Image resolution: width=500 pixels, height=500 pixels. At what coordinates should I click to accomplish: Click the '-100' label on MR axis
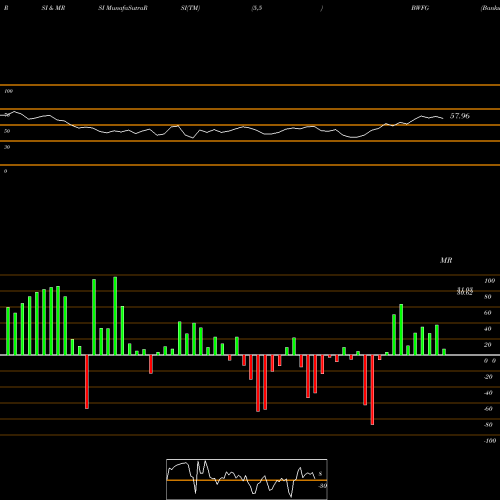pos(490,441)
